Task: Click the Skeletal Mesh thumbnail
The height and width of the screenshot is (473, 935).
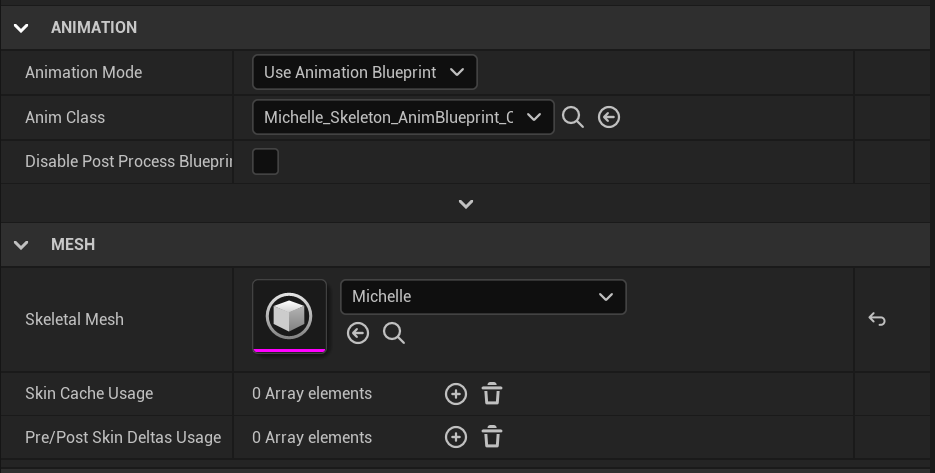Action: 289,316
